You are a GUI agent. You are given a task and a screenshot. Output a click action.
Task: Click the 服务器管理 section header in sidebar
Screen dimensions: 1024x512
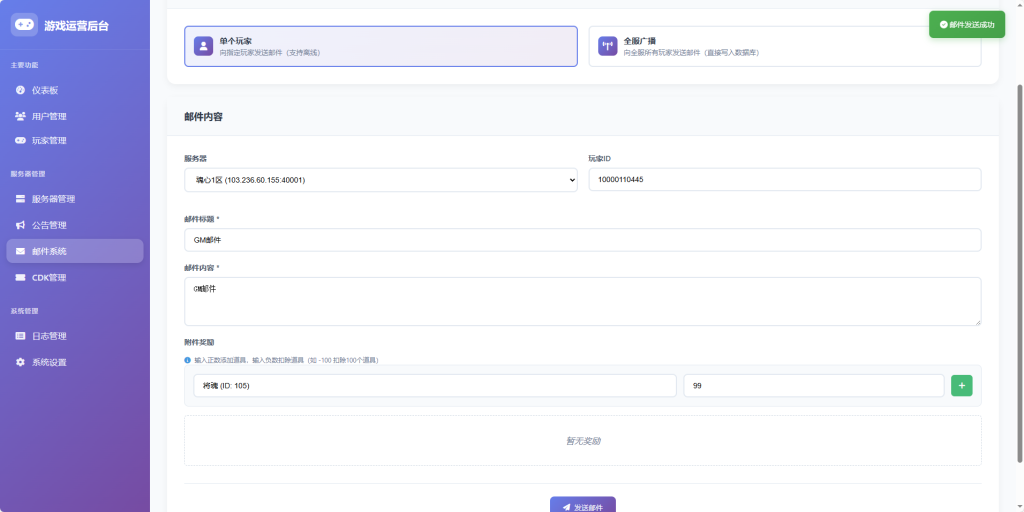tap(28, 174)
